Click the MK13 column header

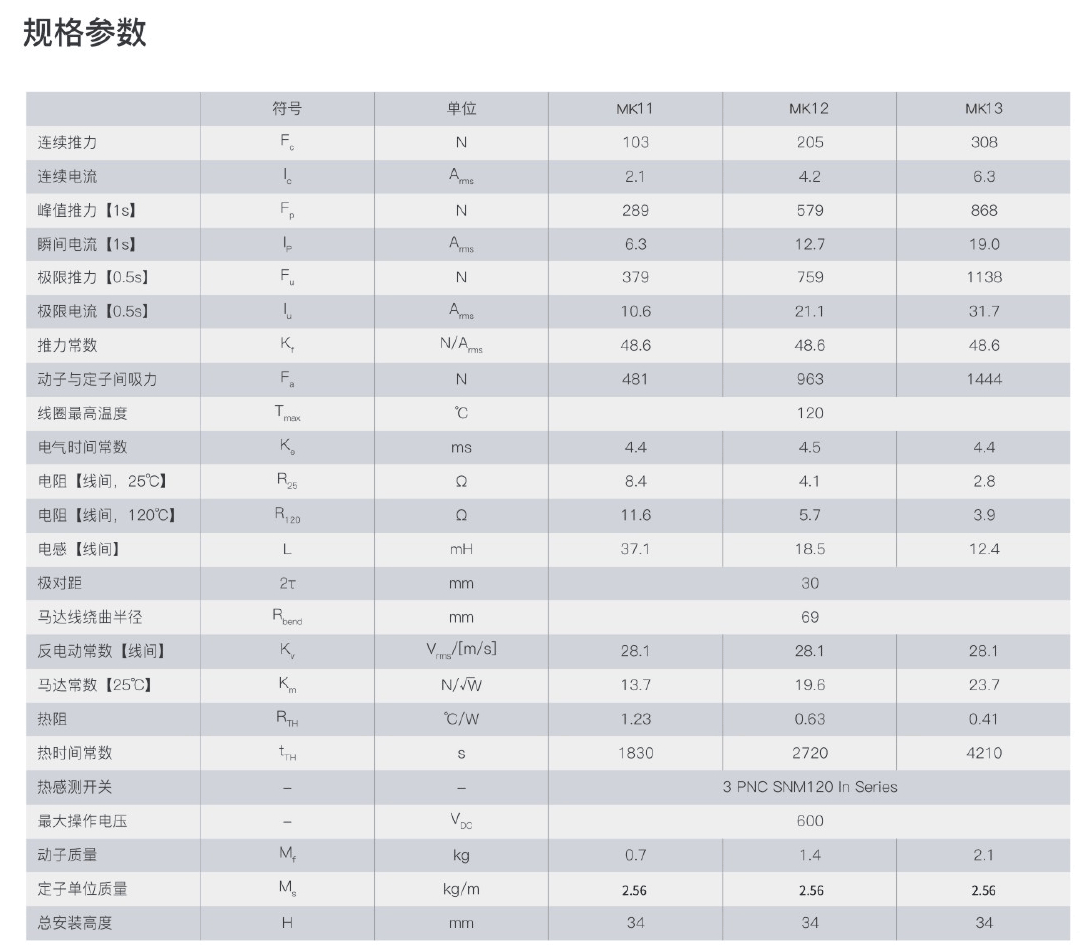[x=983, y=109]
